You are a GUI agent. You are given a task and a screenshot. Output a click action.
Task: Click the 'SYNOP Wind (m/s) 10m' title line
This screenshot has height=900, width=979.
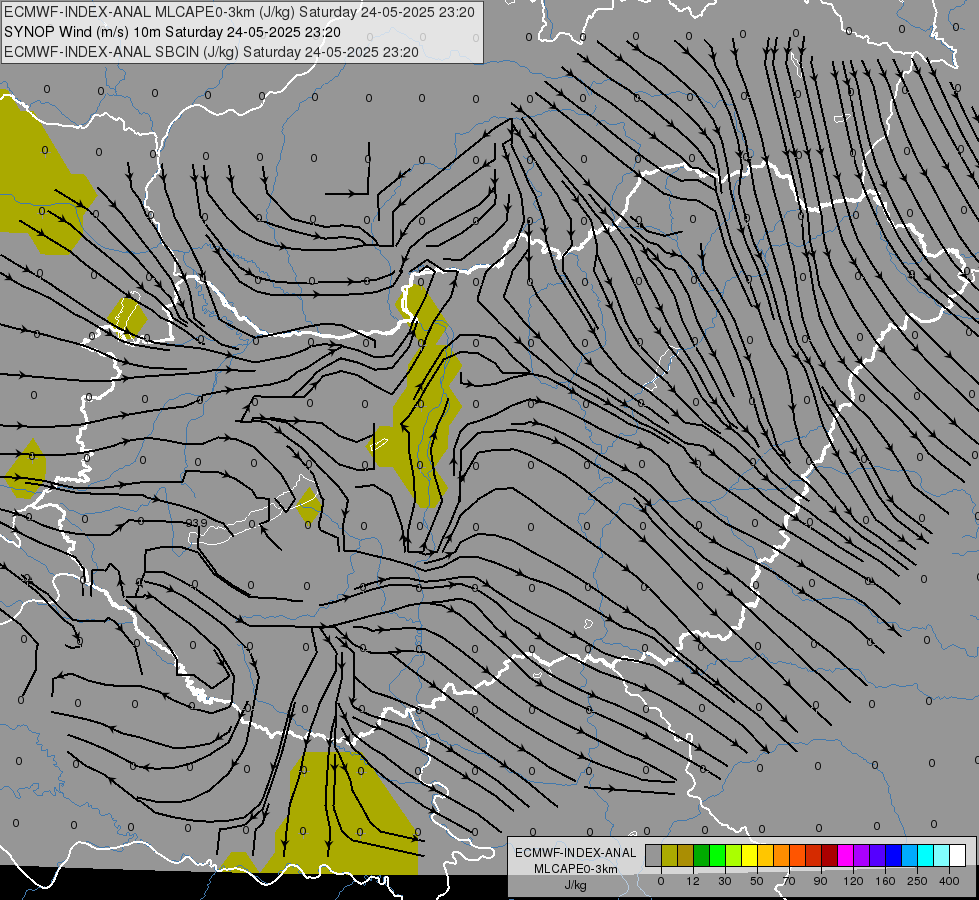172,32
